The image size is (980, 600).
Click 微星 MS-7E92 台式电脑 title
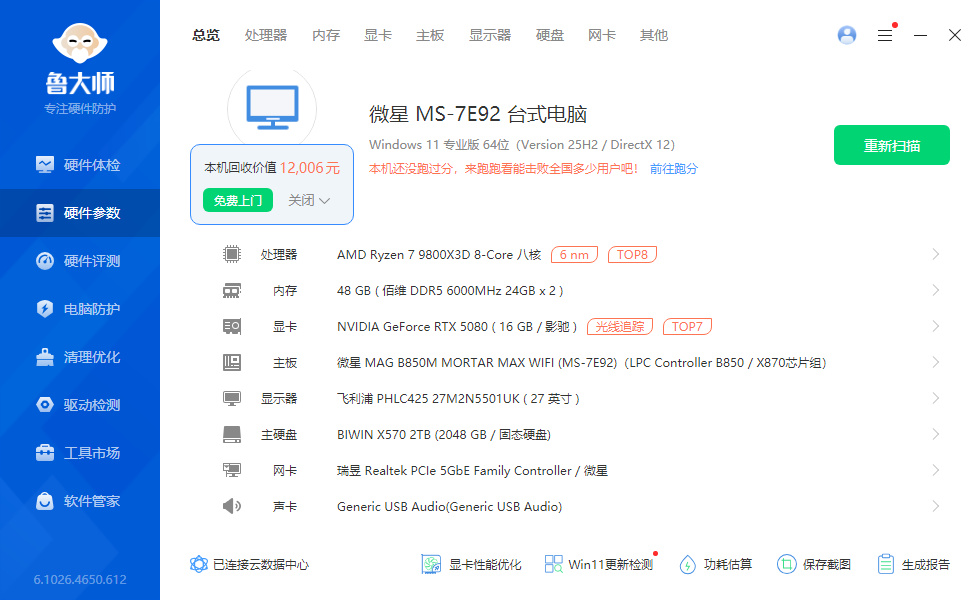coord(478,114)
